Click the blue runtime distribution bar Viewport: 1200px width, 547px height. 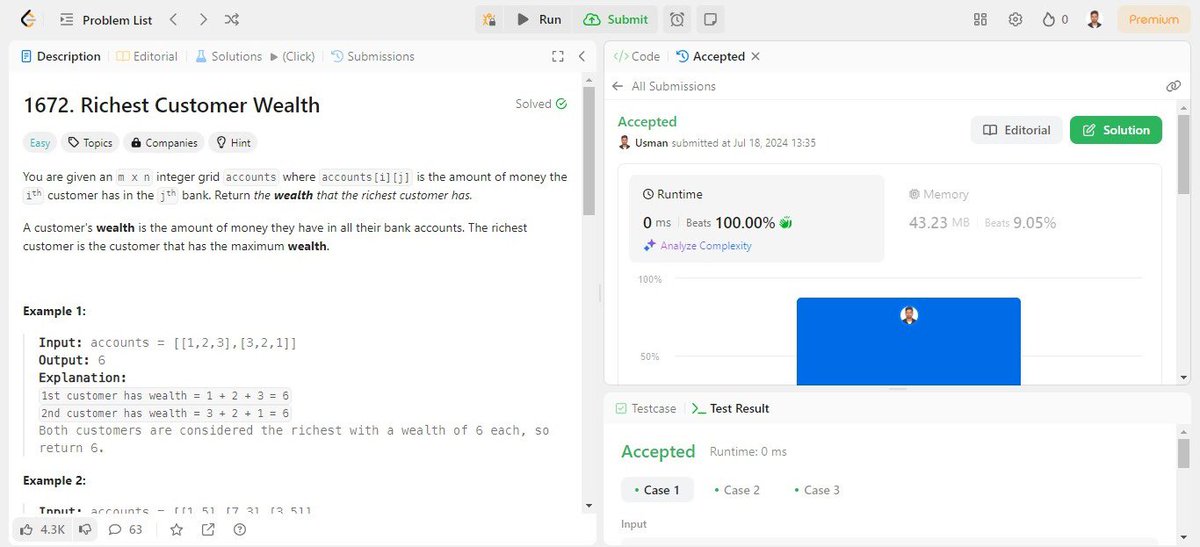tap(908, 341)
